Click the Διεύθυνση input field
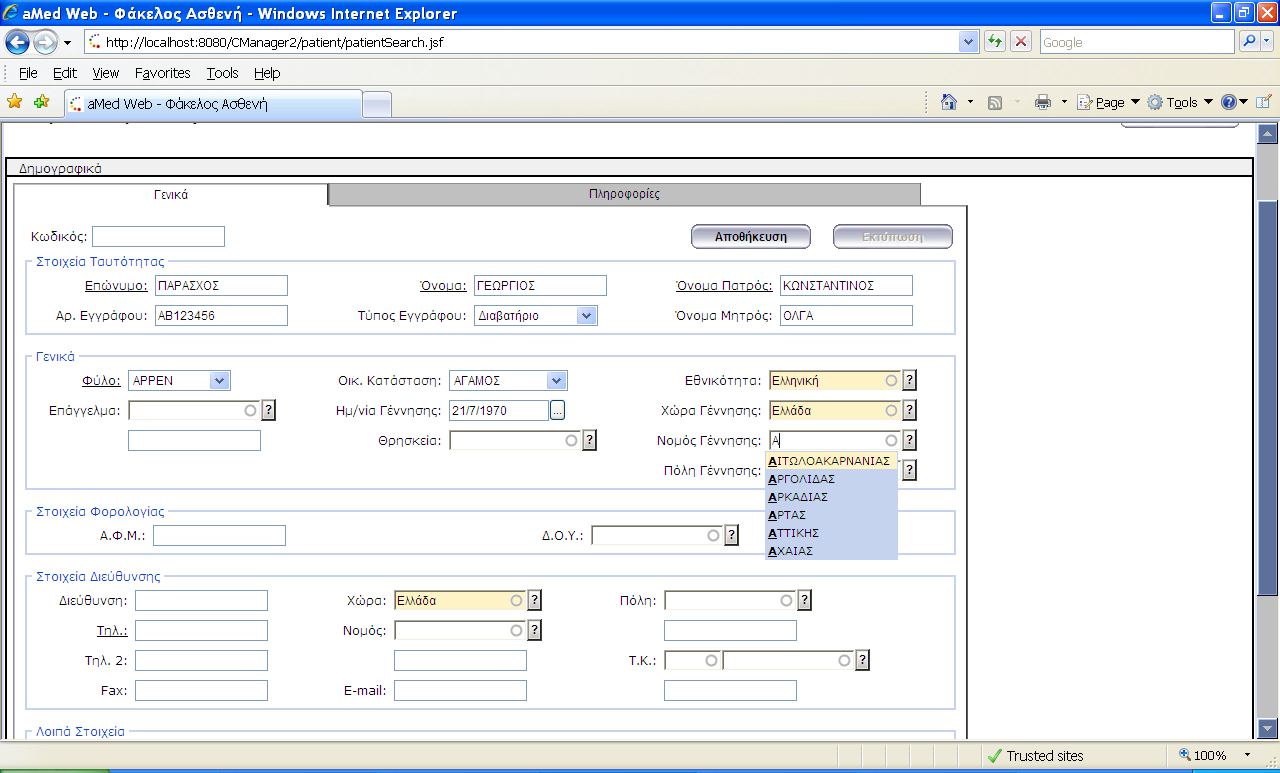 pyautogui.click(x=201, y=600)
